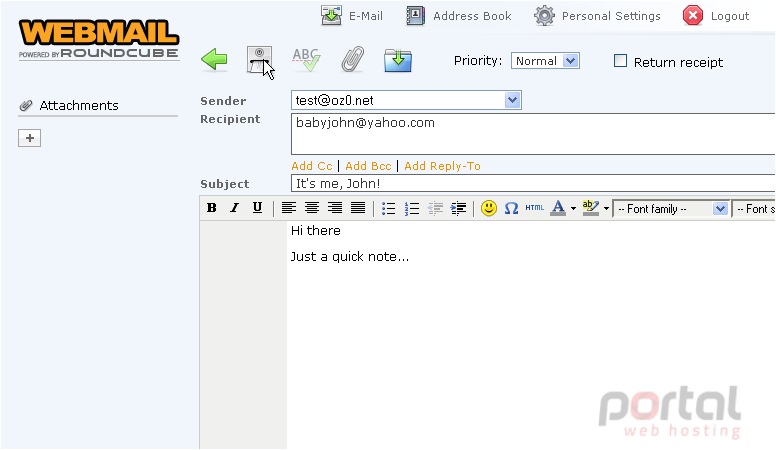Click into the Subject field
776x450 pixels.
coord(533,183)
